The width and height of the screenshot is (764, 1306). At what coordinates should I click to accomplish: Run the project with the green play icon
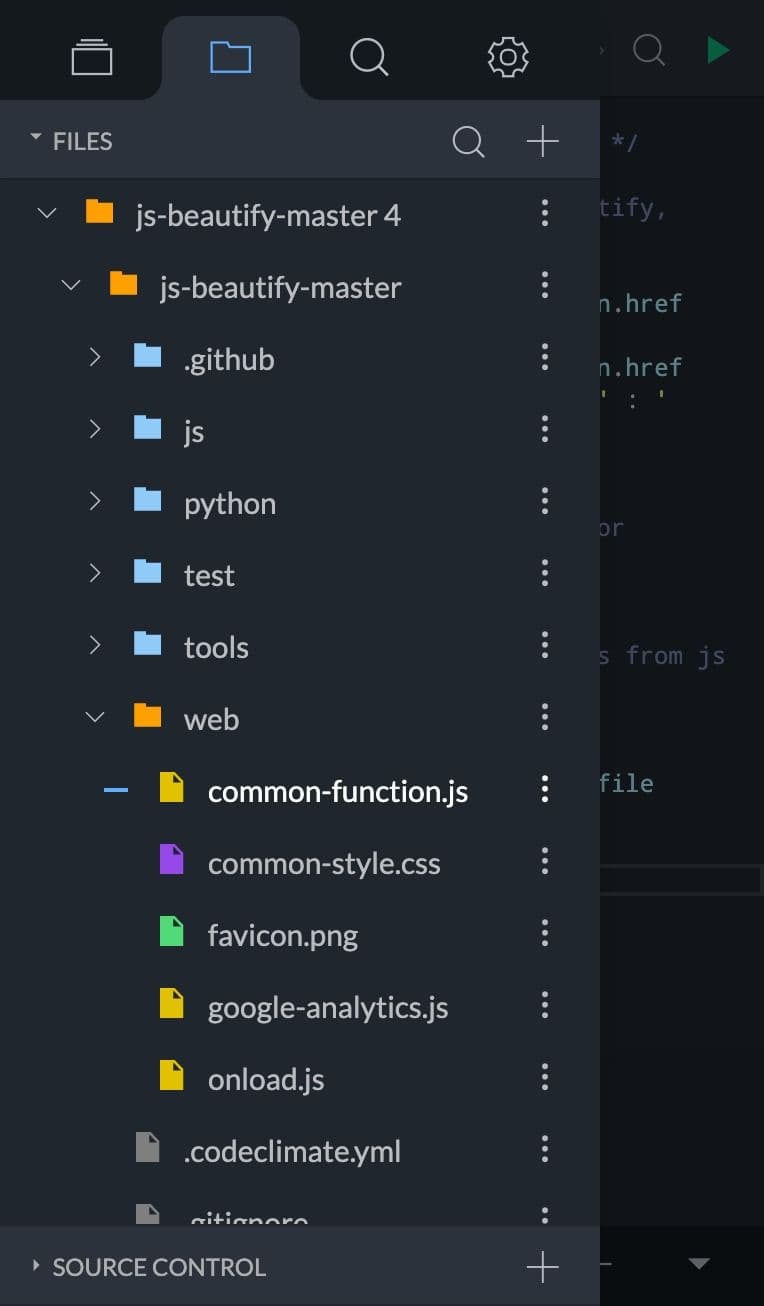coord(718,49)
